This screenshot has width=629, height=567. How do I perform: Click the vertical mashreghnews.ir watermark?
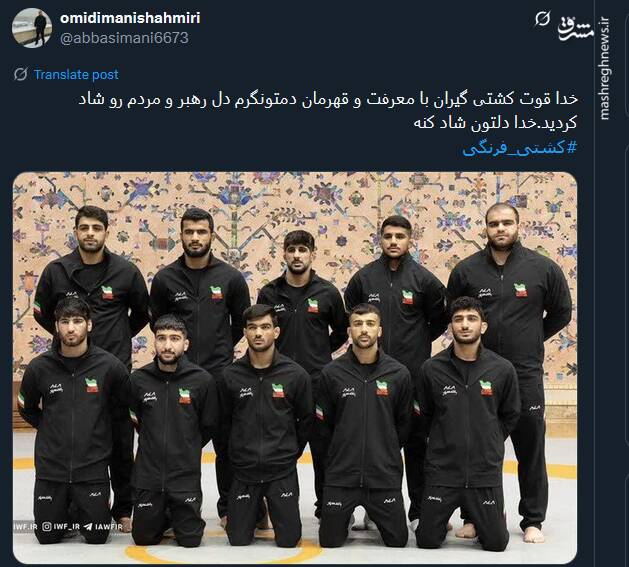[x=605, y=68]
